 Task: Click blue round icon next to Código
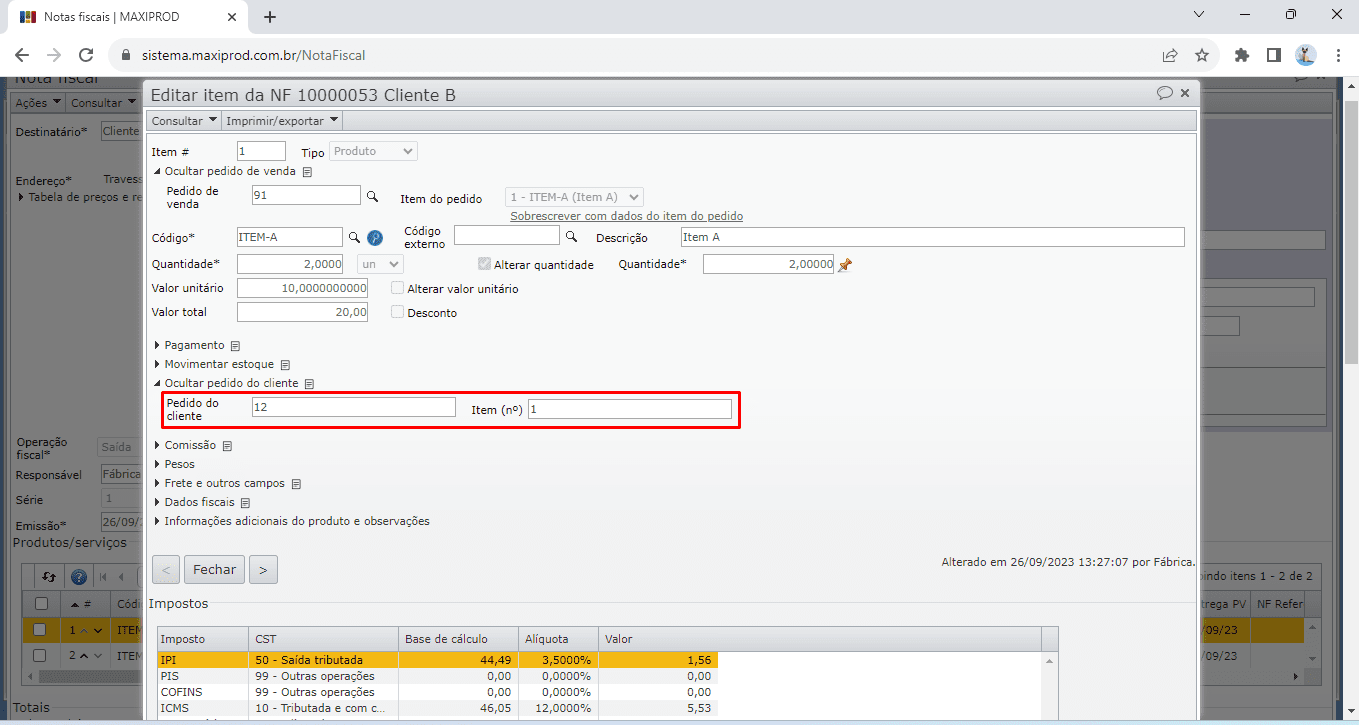375,238
